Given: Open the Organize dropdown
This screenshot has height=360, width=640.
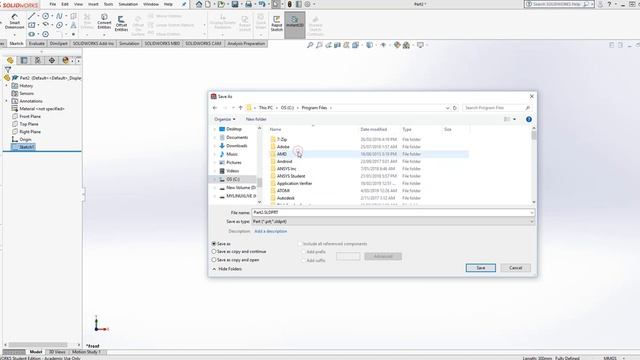Looking at the screenshot, I should (224, 119).
